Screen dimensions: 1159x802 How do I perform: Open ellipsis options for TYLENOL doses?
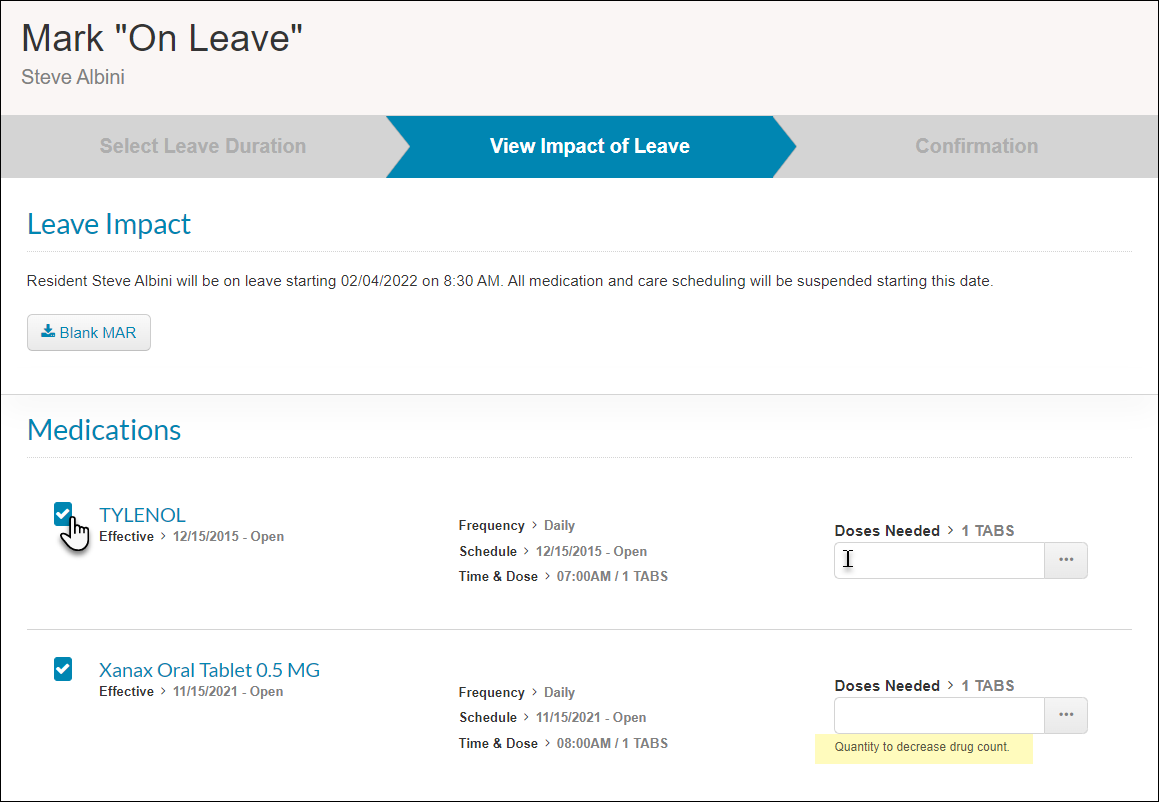pyautogui.click(x=1066, y=560)
